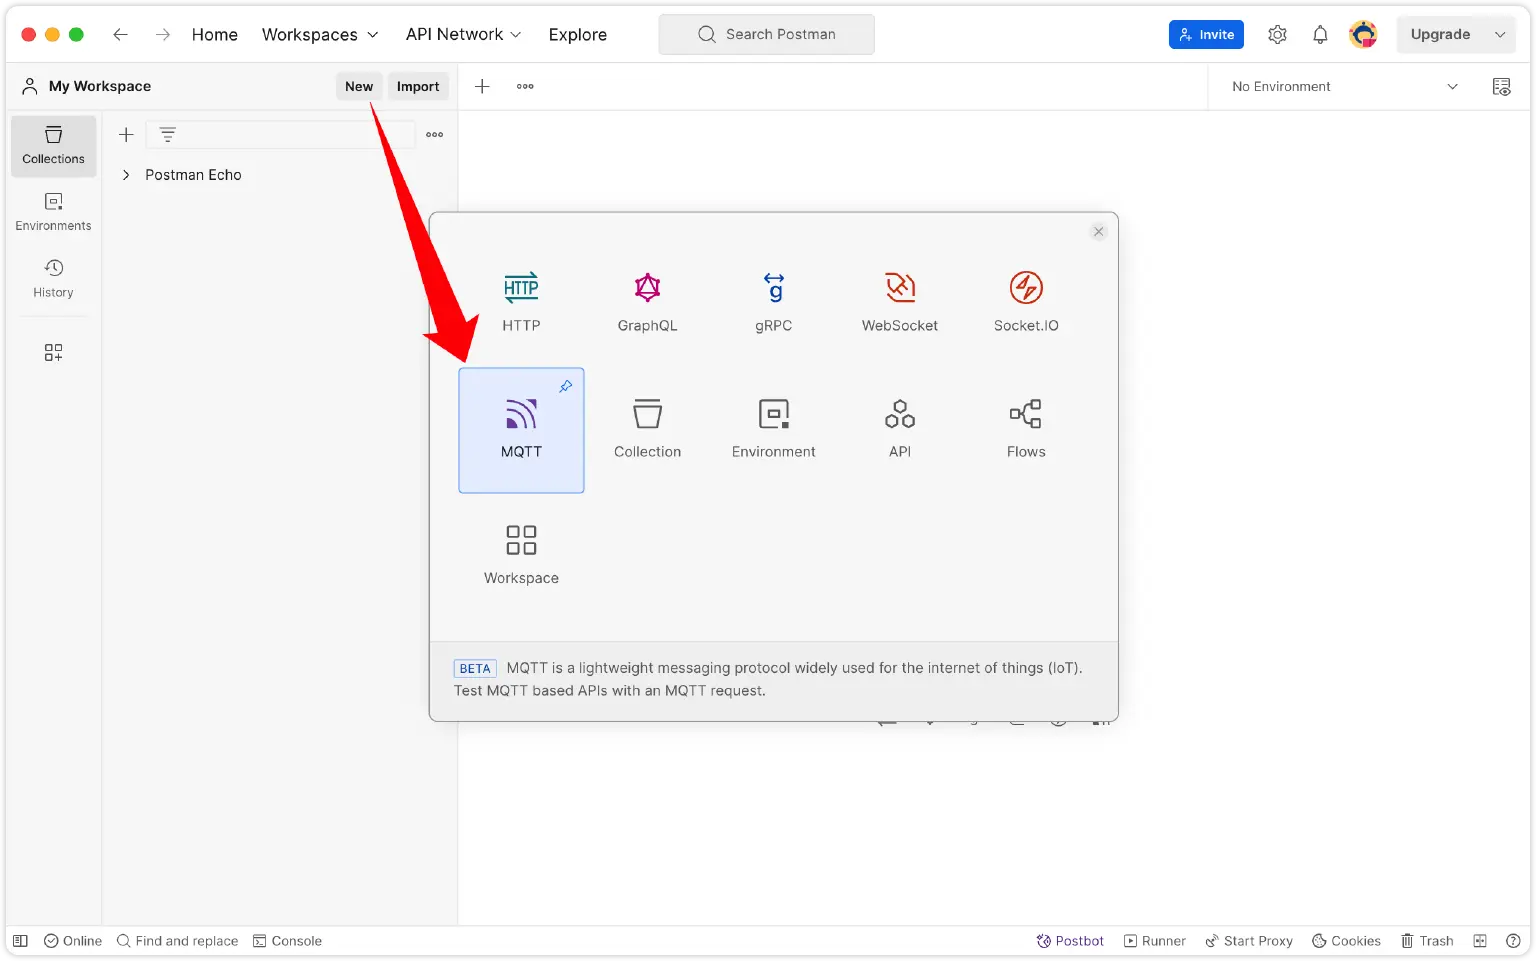Start a Socket.IO request
This screenshot has width=1536, height=961.
[1026, 300]
